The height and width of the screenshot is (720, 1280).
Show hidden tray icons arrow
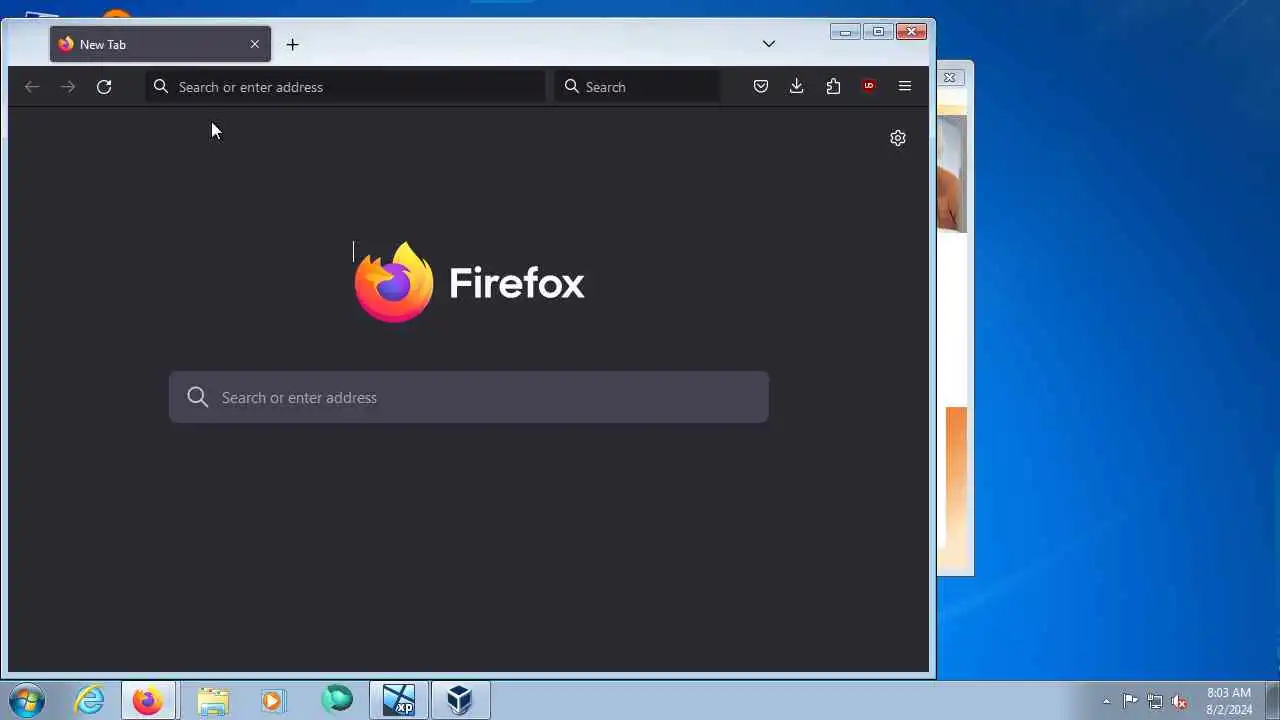(1106, 701)
